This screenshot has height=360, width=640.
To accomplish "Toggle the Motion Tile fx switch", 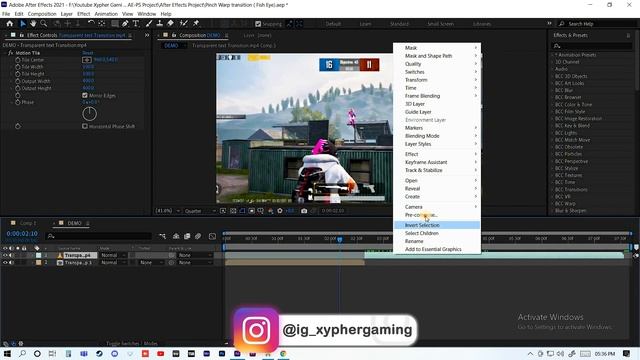I will (x=11, y=53).
